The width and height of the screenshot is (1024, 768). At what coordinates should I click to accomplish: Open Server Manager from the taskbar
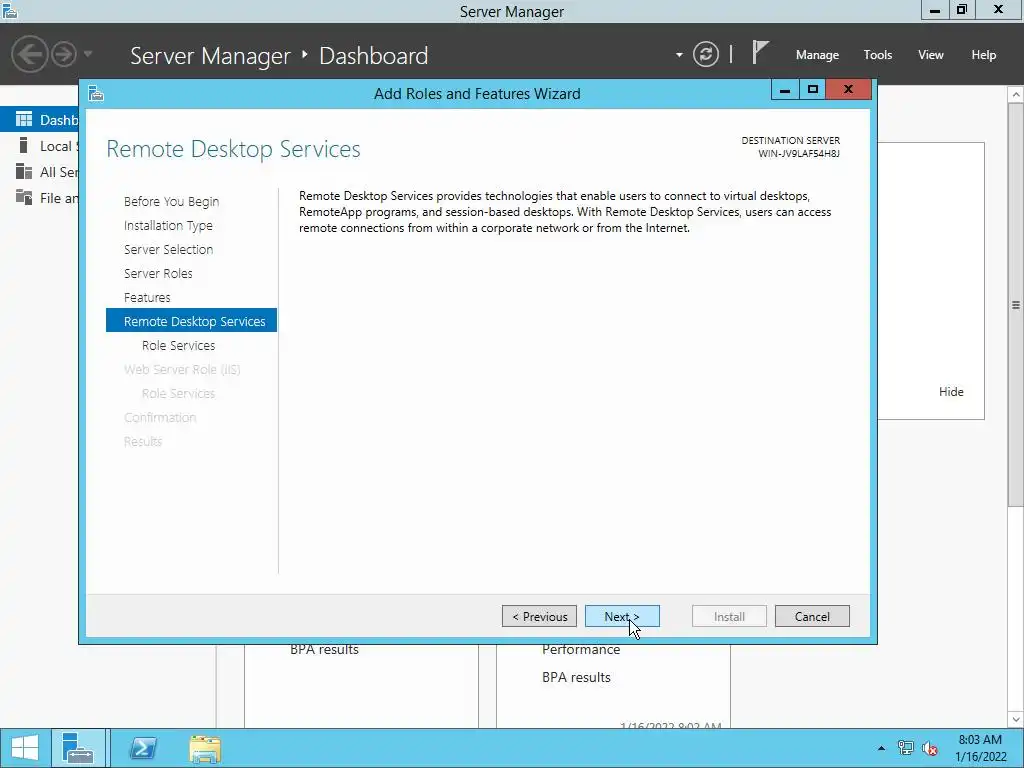coord(78,748)
